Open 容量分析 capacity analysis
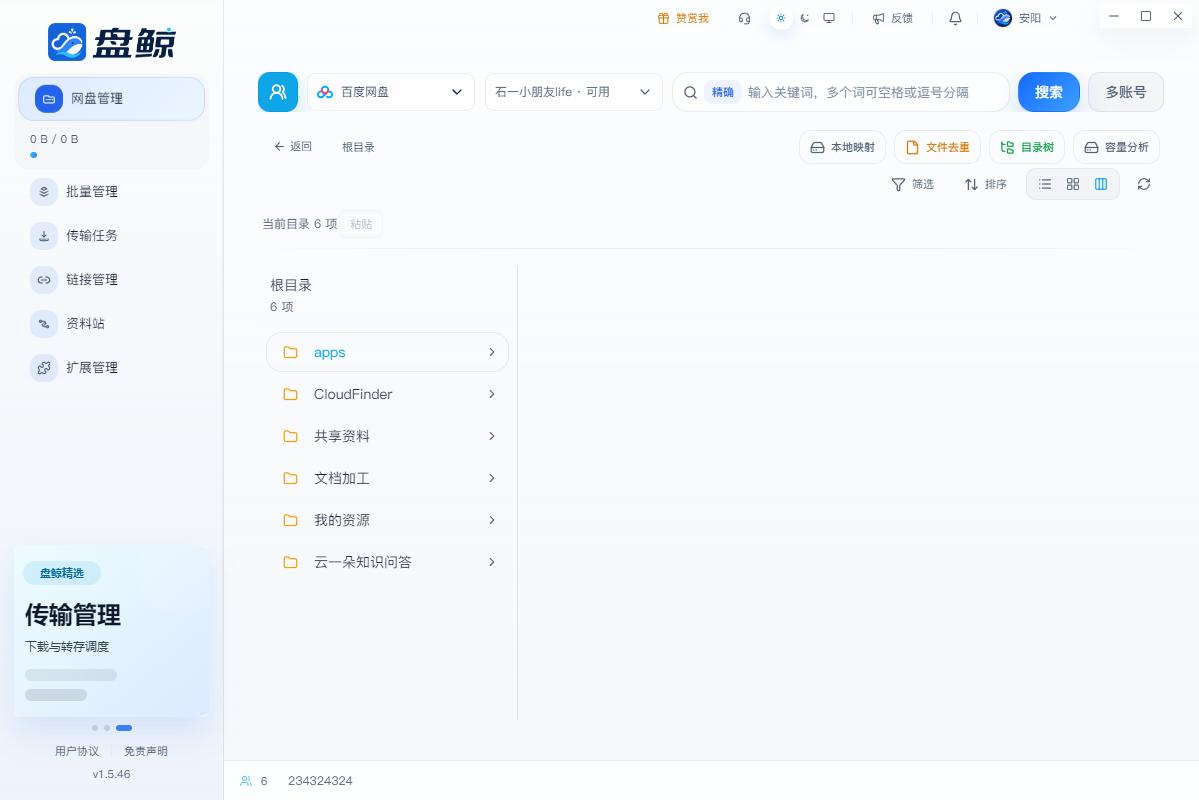 coord(1116,147)
